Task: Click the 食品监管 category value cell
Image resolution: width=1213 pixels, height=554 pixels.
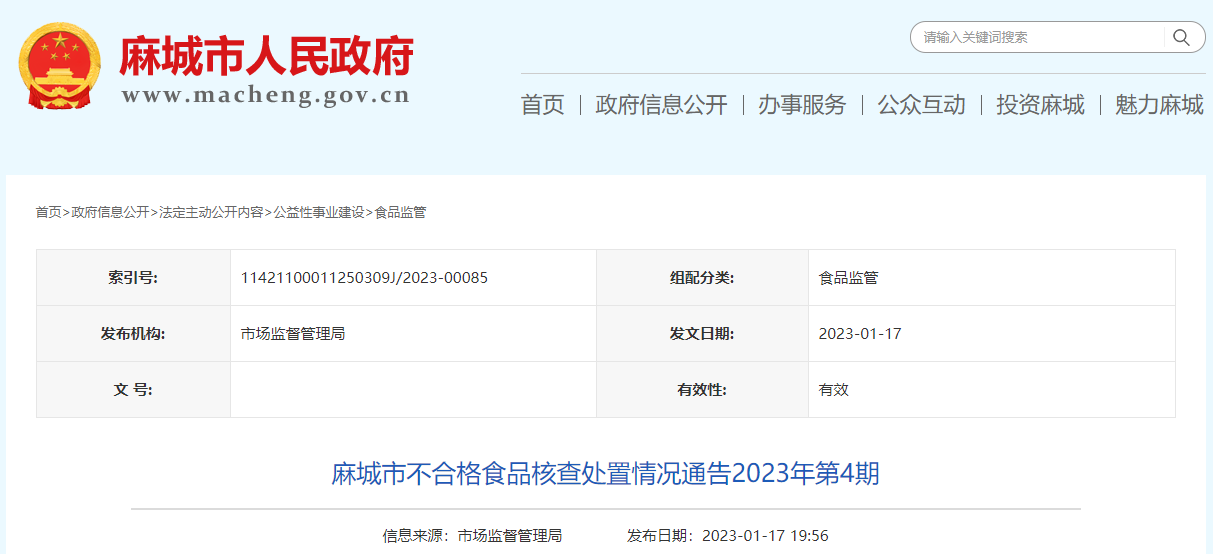Action: pos(991,277)
